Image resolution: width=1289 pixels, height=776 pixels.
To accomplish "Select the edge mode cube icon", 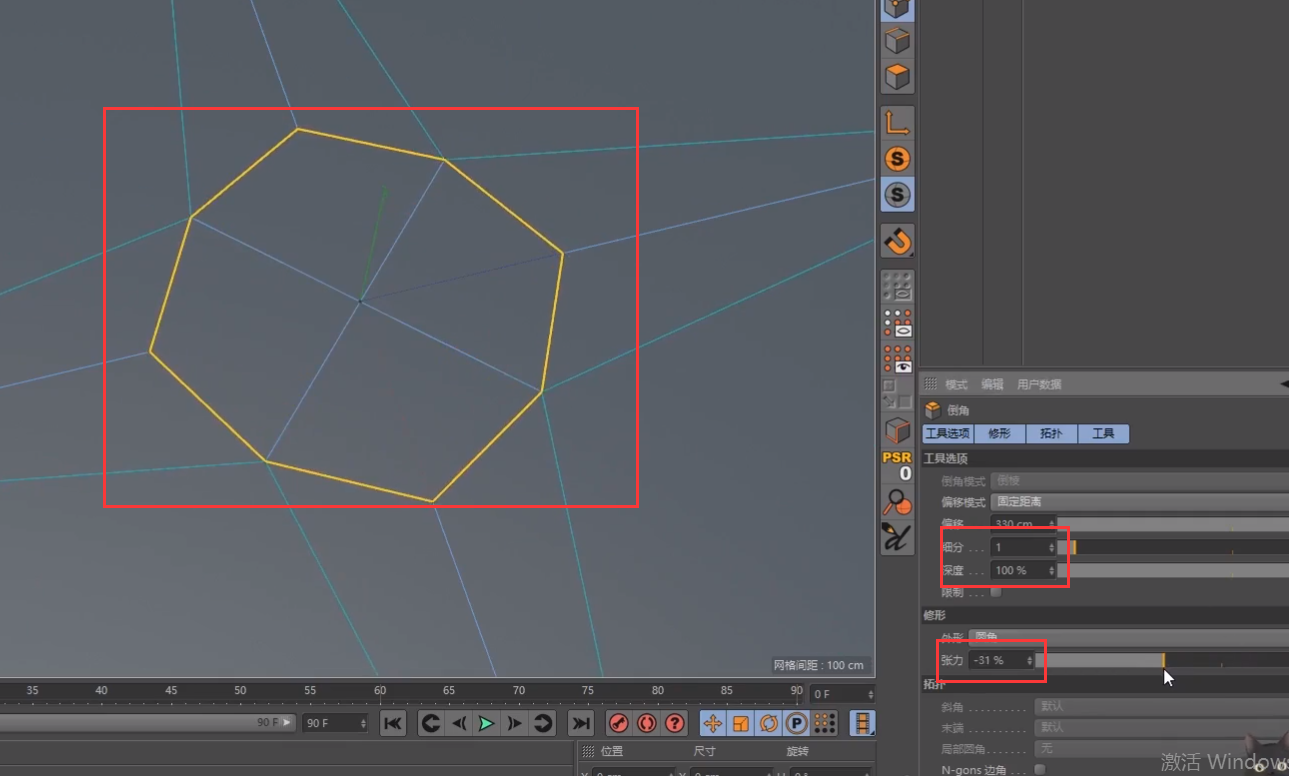I will point(897,40).
